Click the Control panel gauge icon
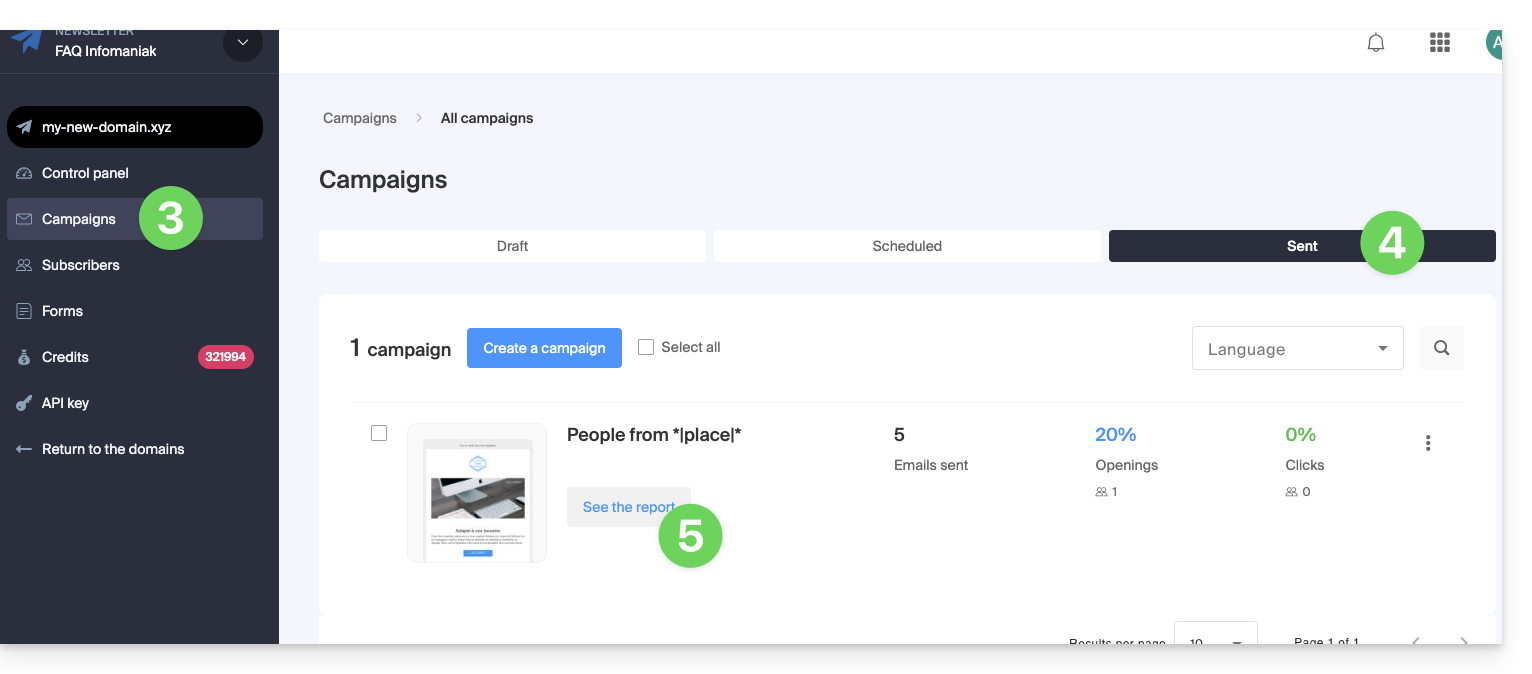1532x674 pixels. pos(24,173)
